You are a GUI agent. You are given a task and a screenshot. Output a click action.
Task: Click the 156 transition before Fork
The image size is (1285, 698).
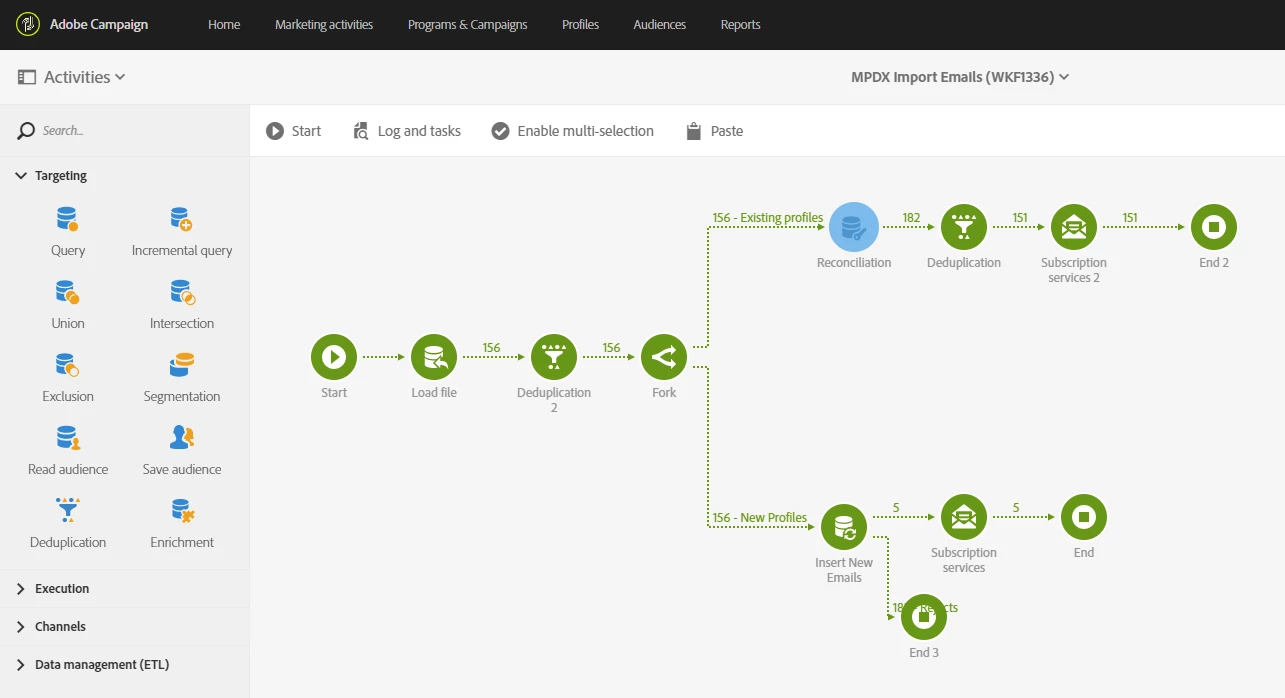611,348
